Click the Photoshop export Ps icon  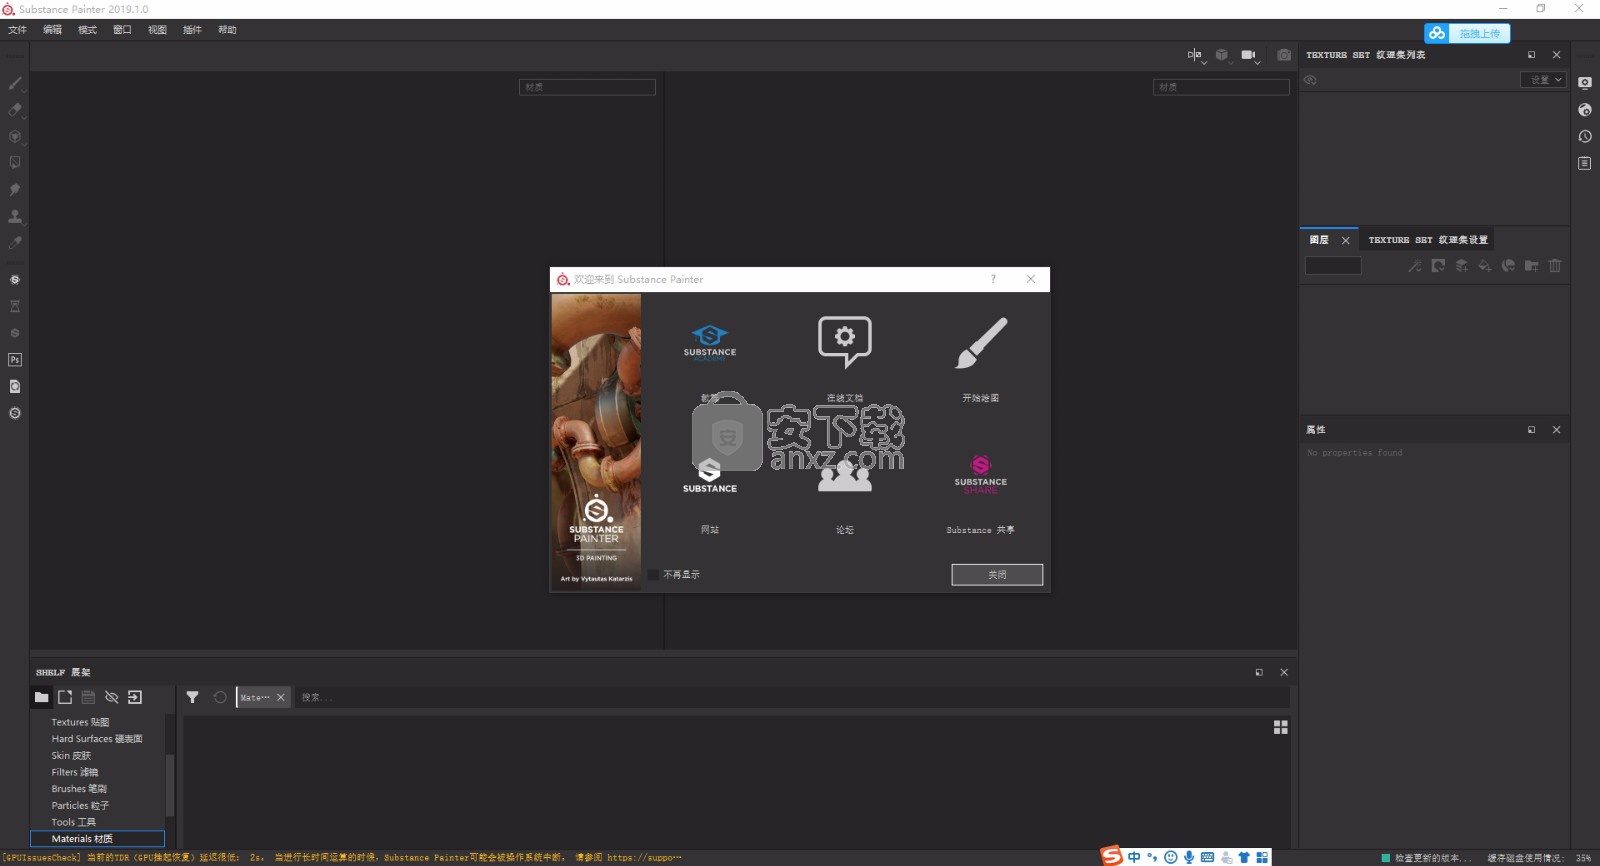click(15, 359)
